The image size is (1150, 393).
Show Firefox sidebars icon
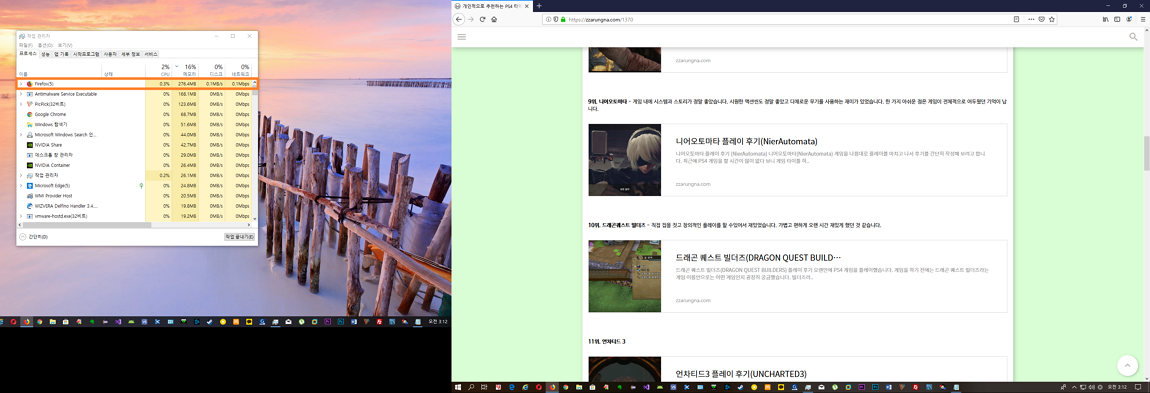1117,19
